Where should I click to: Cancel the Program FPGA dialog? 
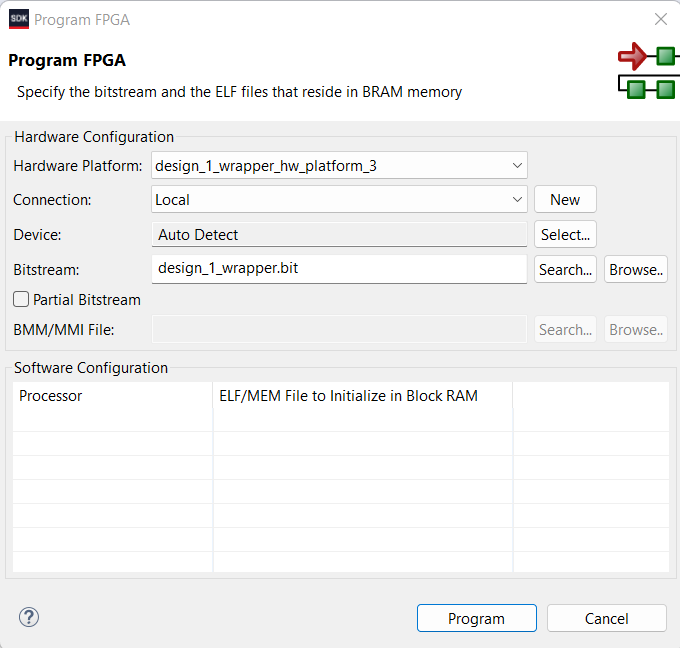pyautogui.click(x=606, y=618)
